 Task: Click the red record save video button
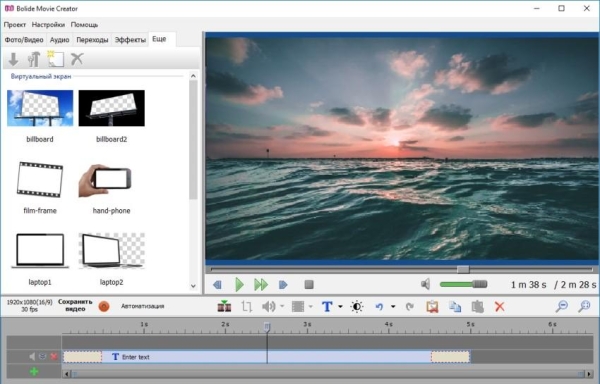click(x=104, y=306)
